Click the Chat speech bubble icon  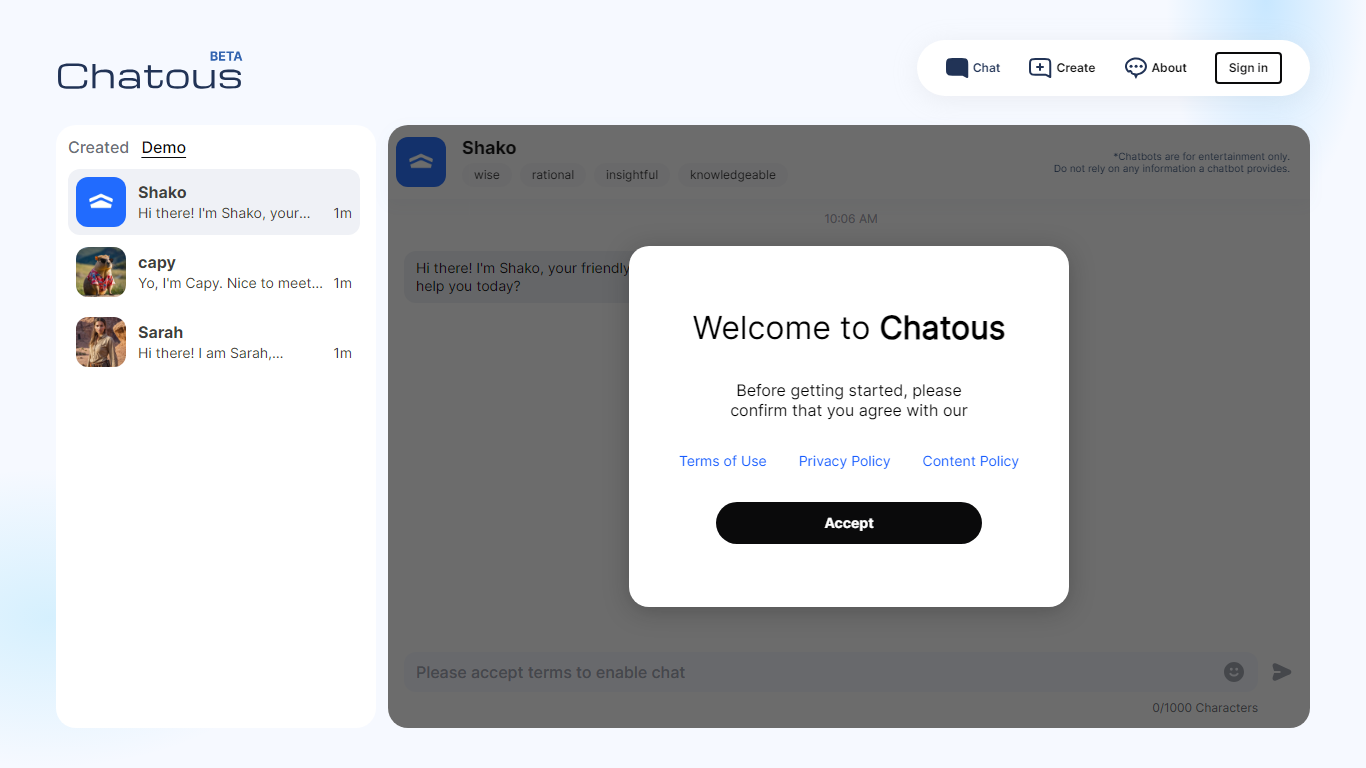pyautogui.click(x=957, y=68)
